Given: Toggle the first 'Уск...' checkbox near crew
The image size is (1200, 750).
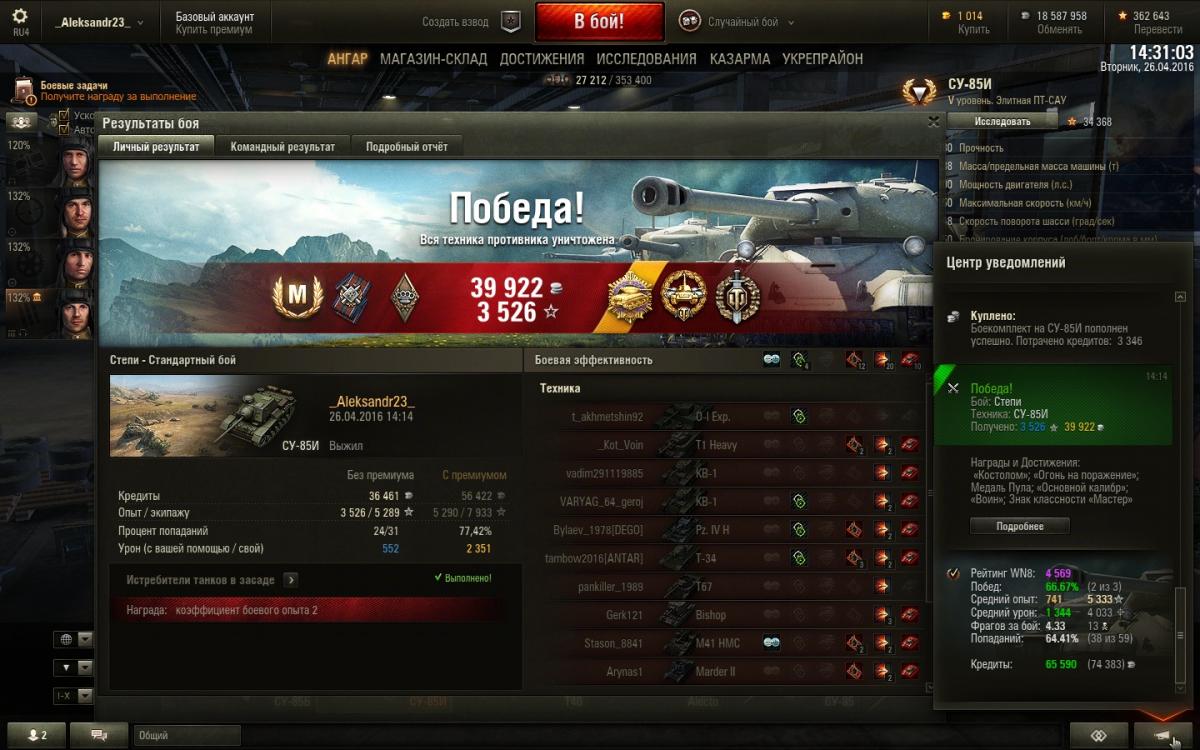Looking at the screenshot, I should click(x=64, y=116).
